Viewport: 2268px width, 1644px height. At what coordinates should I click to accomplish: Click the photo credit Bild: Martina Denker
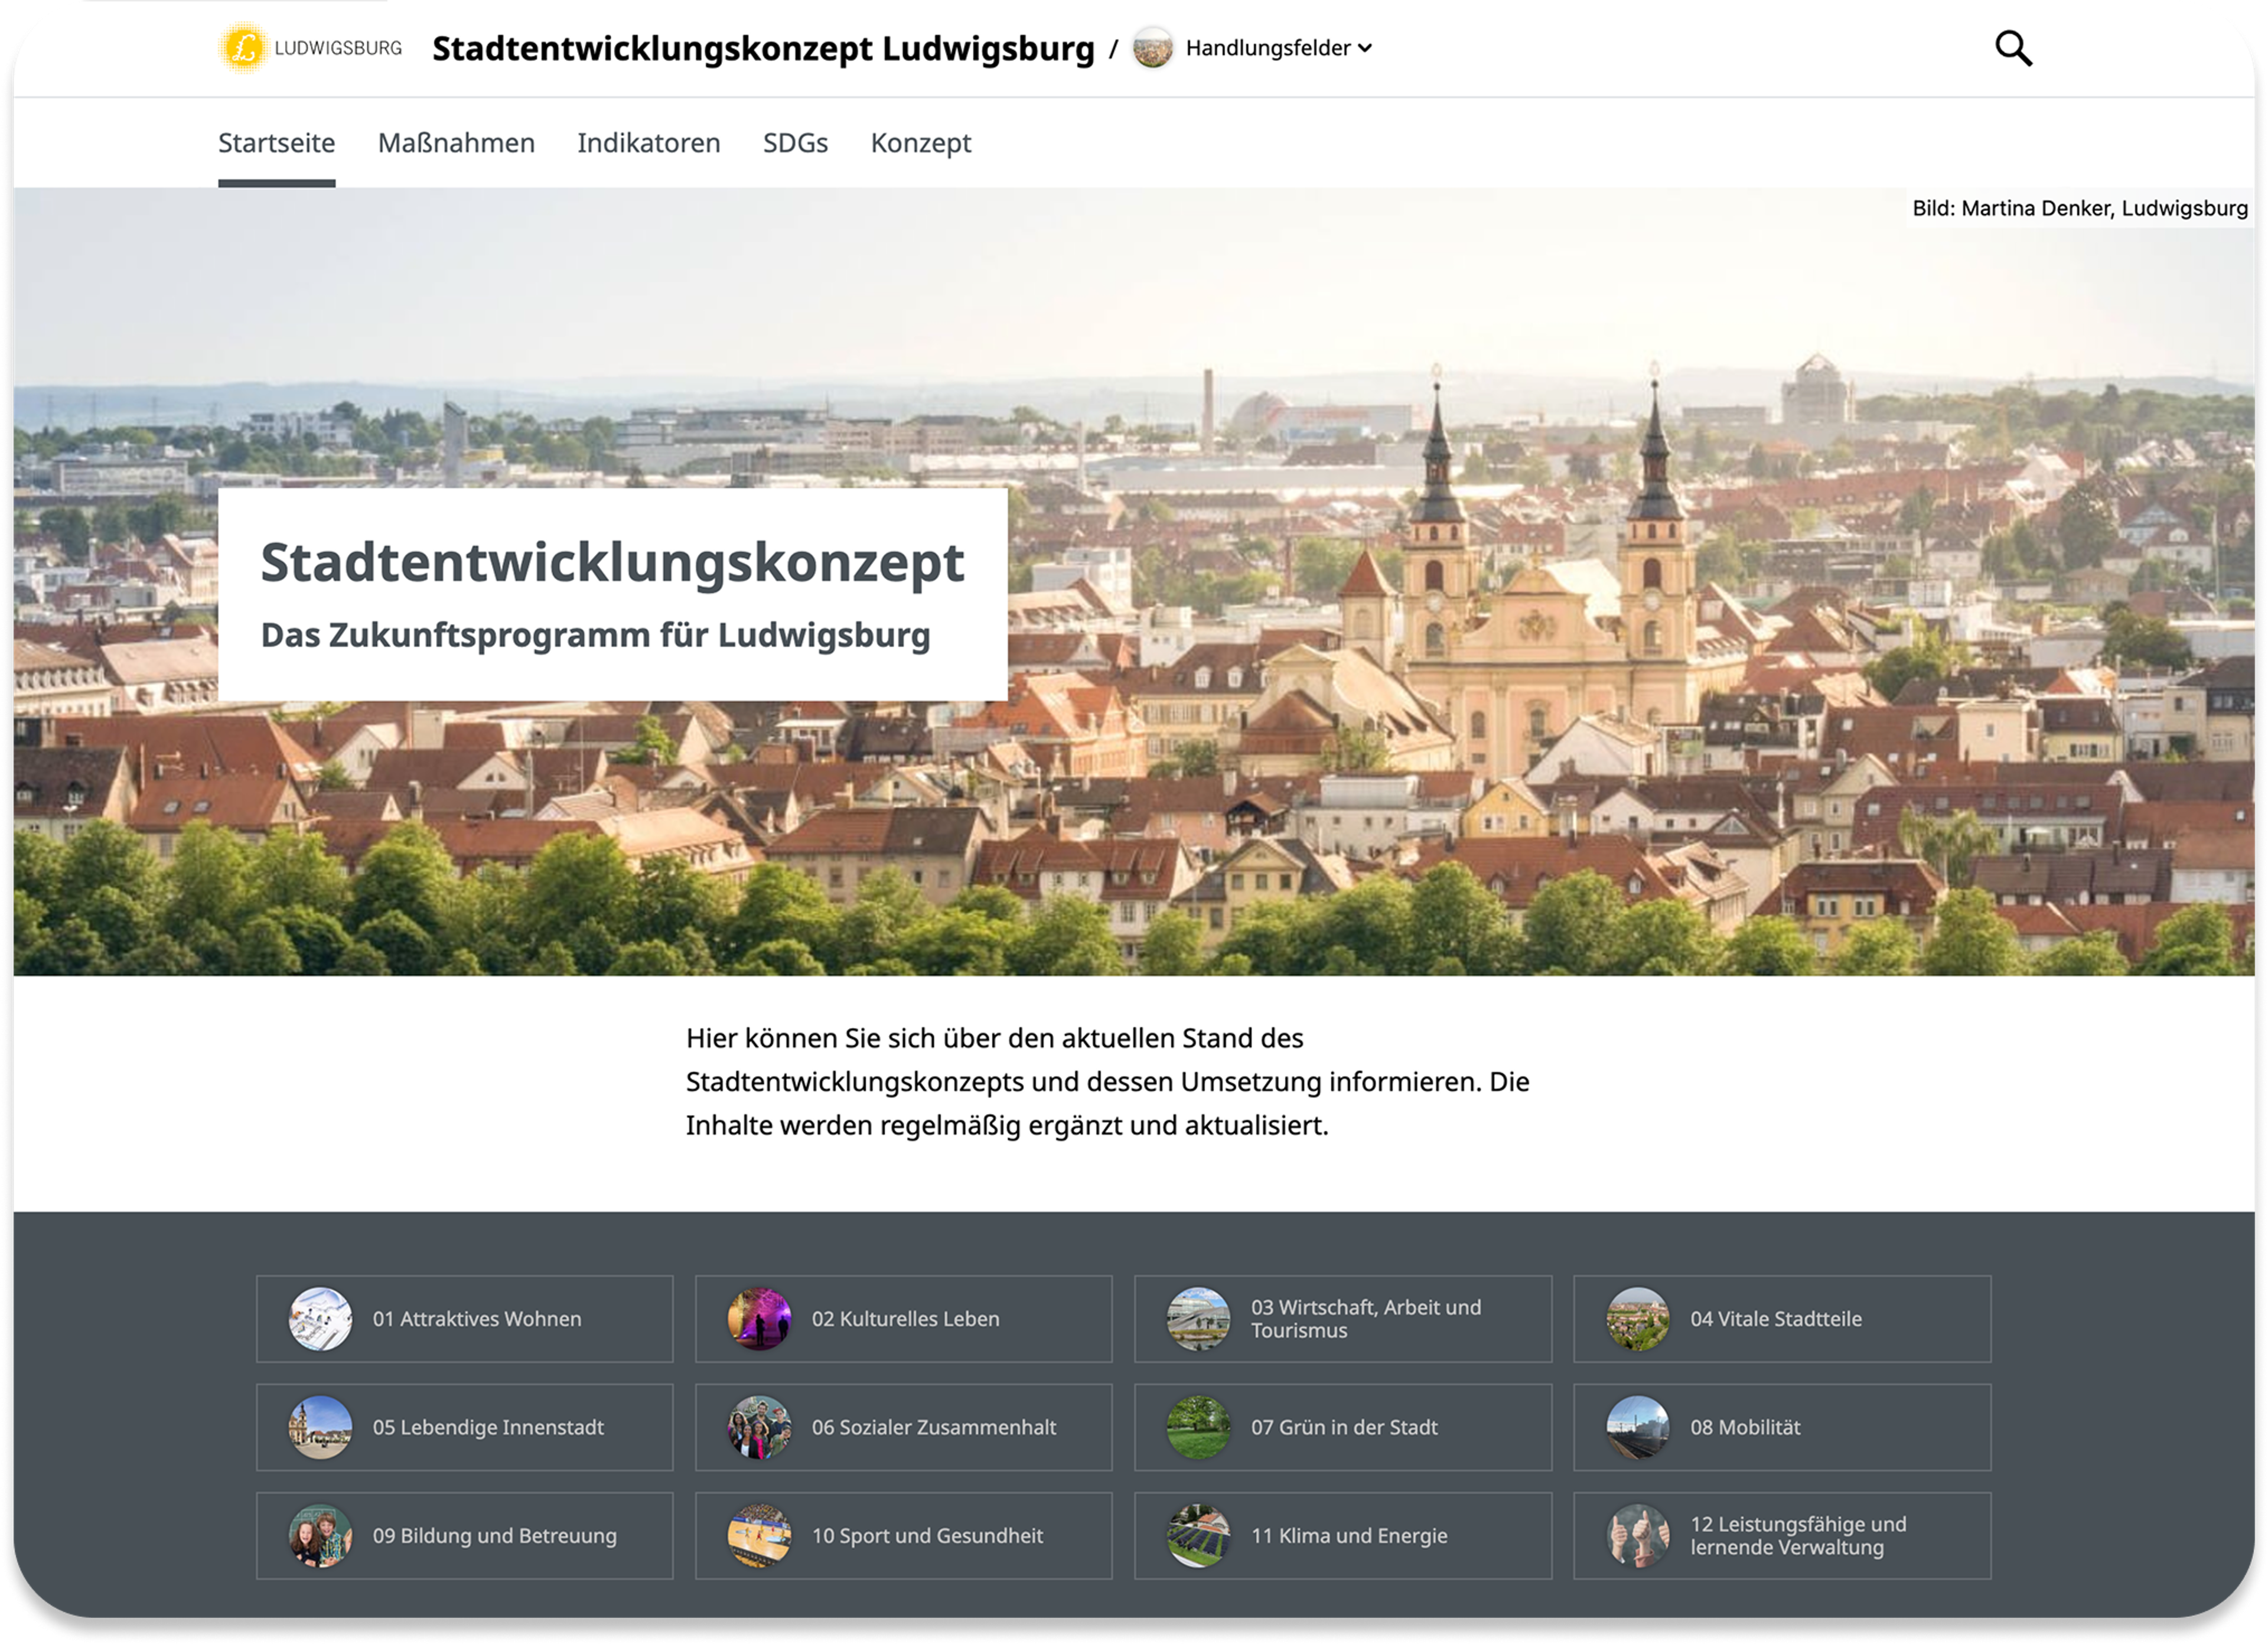coord(2079,208)
